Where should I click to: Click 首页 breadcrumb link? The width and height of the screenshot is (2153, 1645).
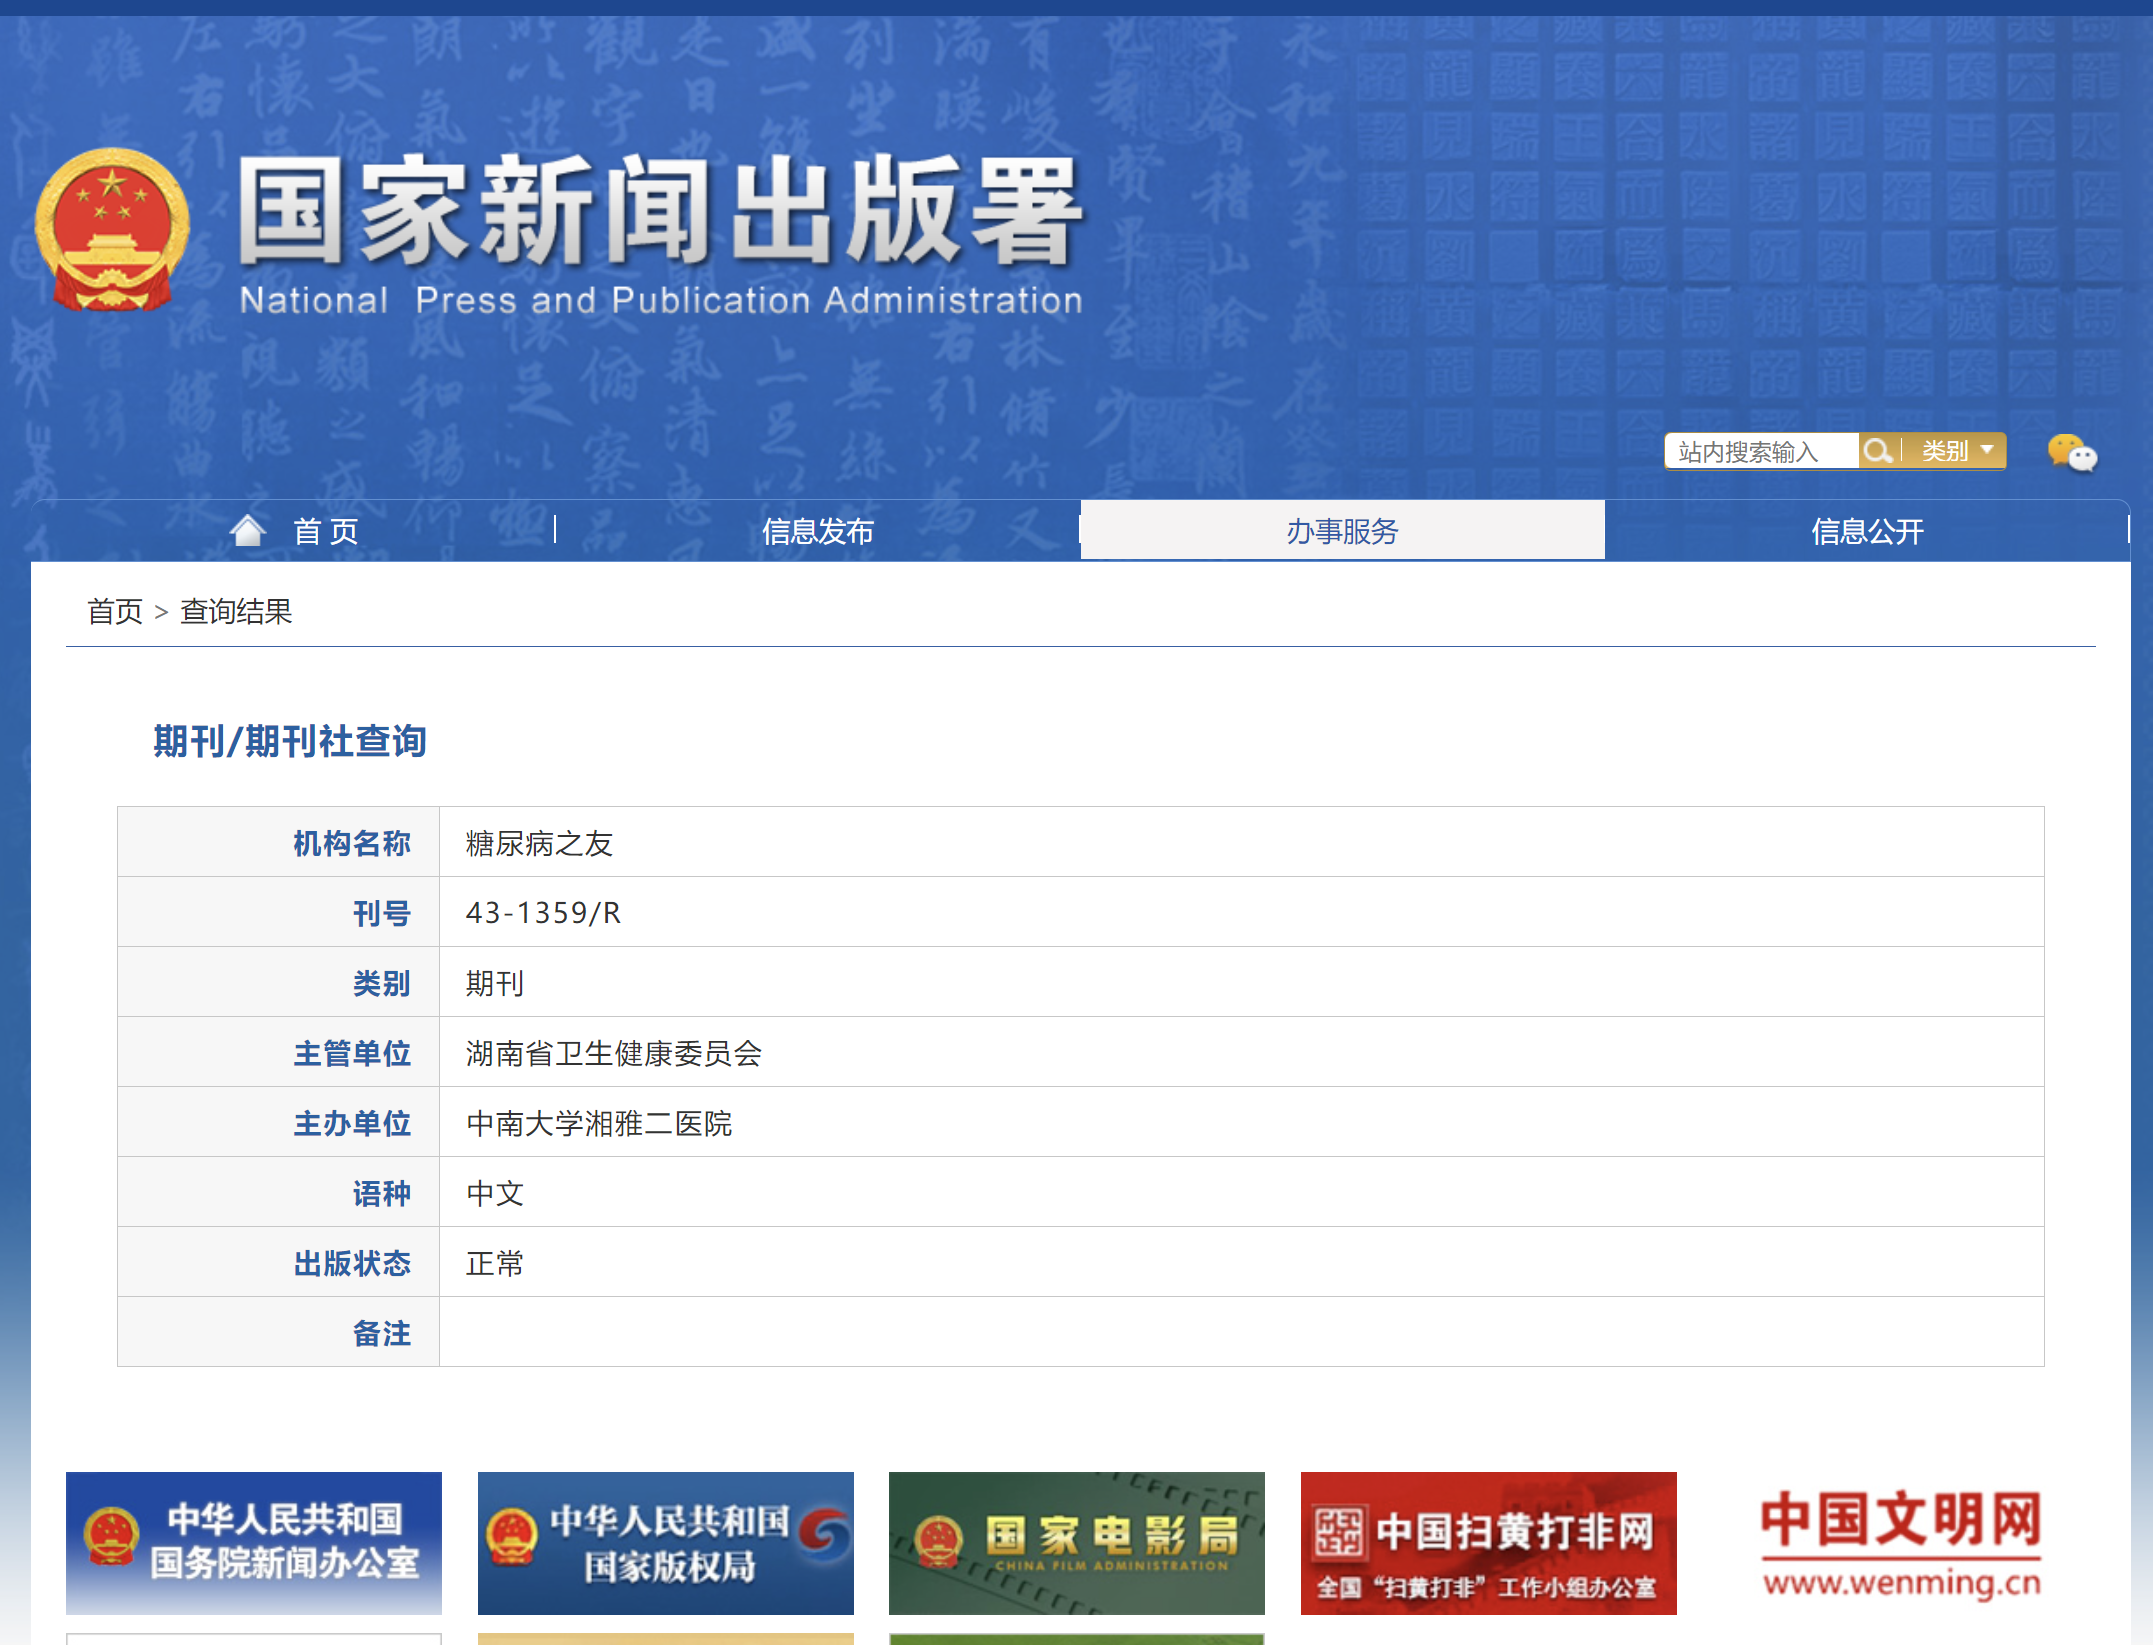coord(115,611)
